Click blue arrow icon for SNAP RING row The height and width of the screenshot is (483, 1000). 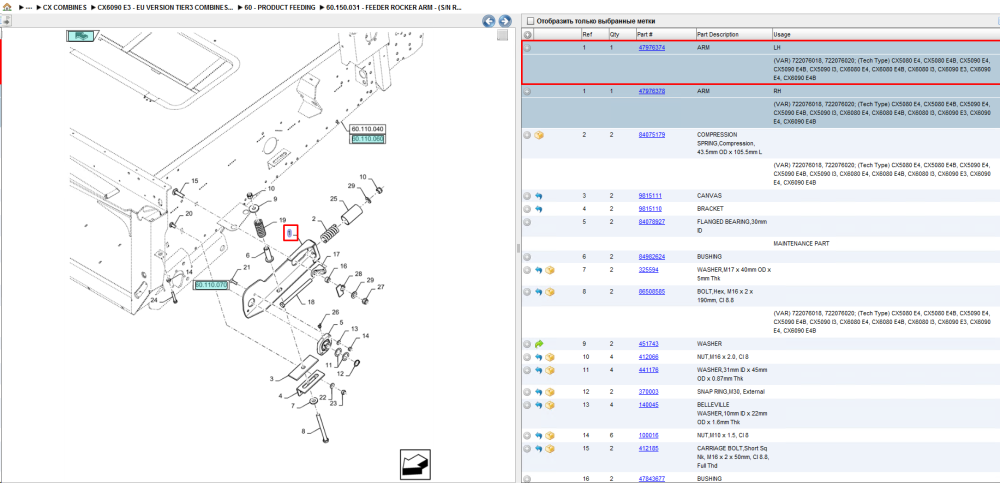(x=539, y=392)
